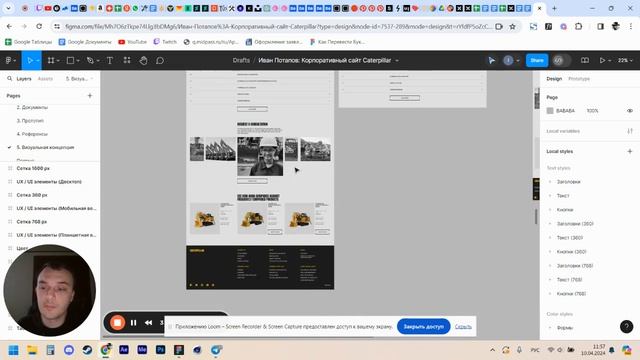This screenshot has height=360, width=640.
Task: Switch to the Layers tab
Action: point(24,78)
